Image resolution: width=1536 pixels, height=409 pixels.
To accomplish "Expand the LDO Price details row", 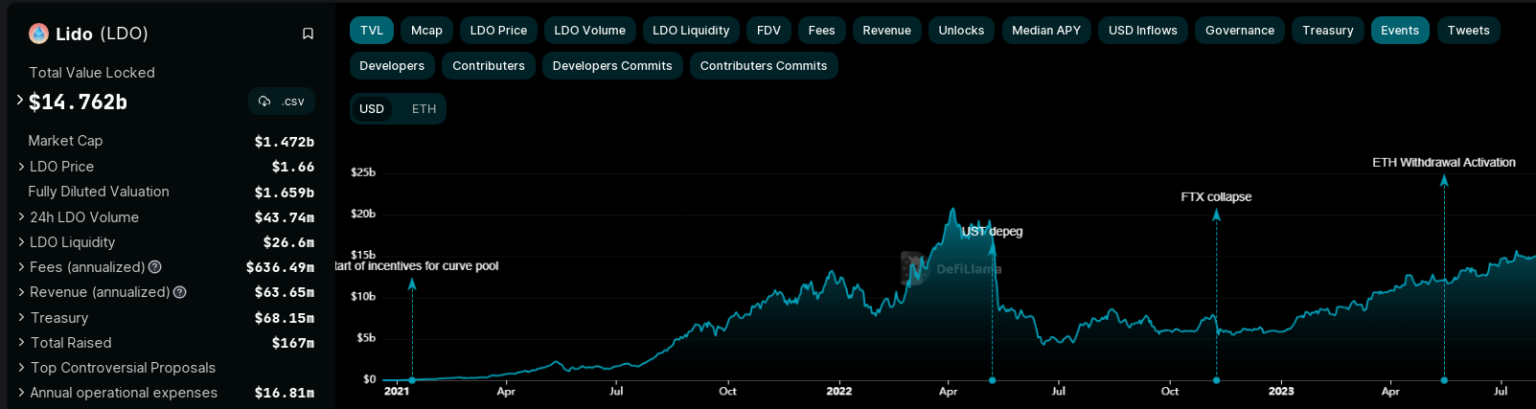I will point(21,166).
